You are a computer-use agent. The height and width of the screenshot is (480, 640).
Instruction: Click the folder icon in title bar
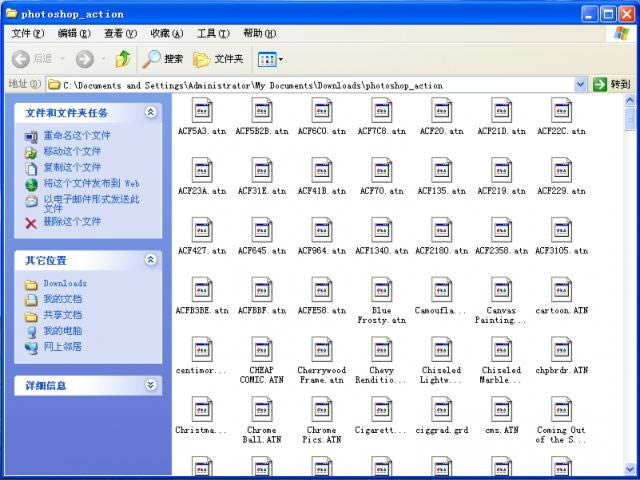coord(11,13)
